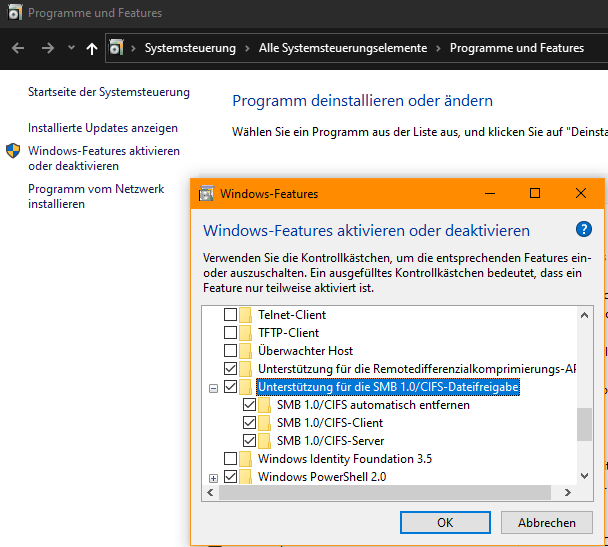Expand chevron before Systemsteuerung breadcrumb
608x547 pixels.
coord(133,48)
